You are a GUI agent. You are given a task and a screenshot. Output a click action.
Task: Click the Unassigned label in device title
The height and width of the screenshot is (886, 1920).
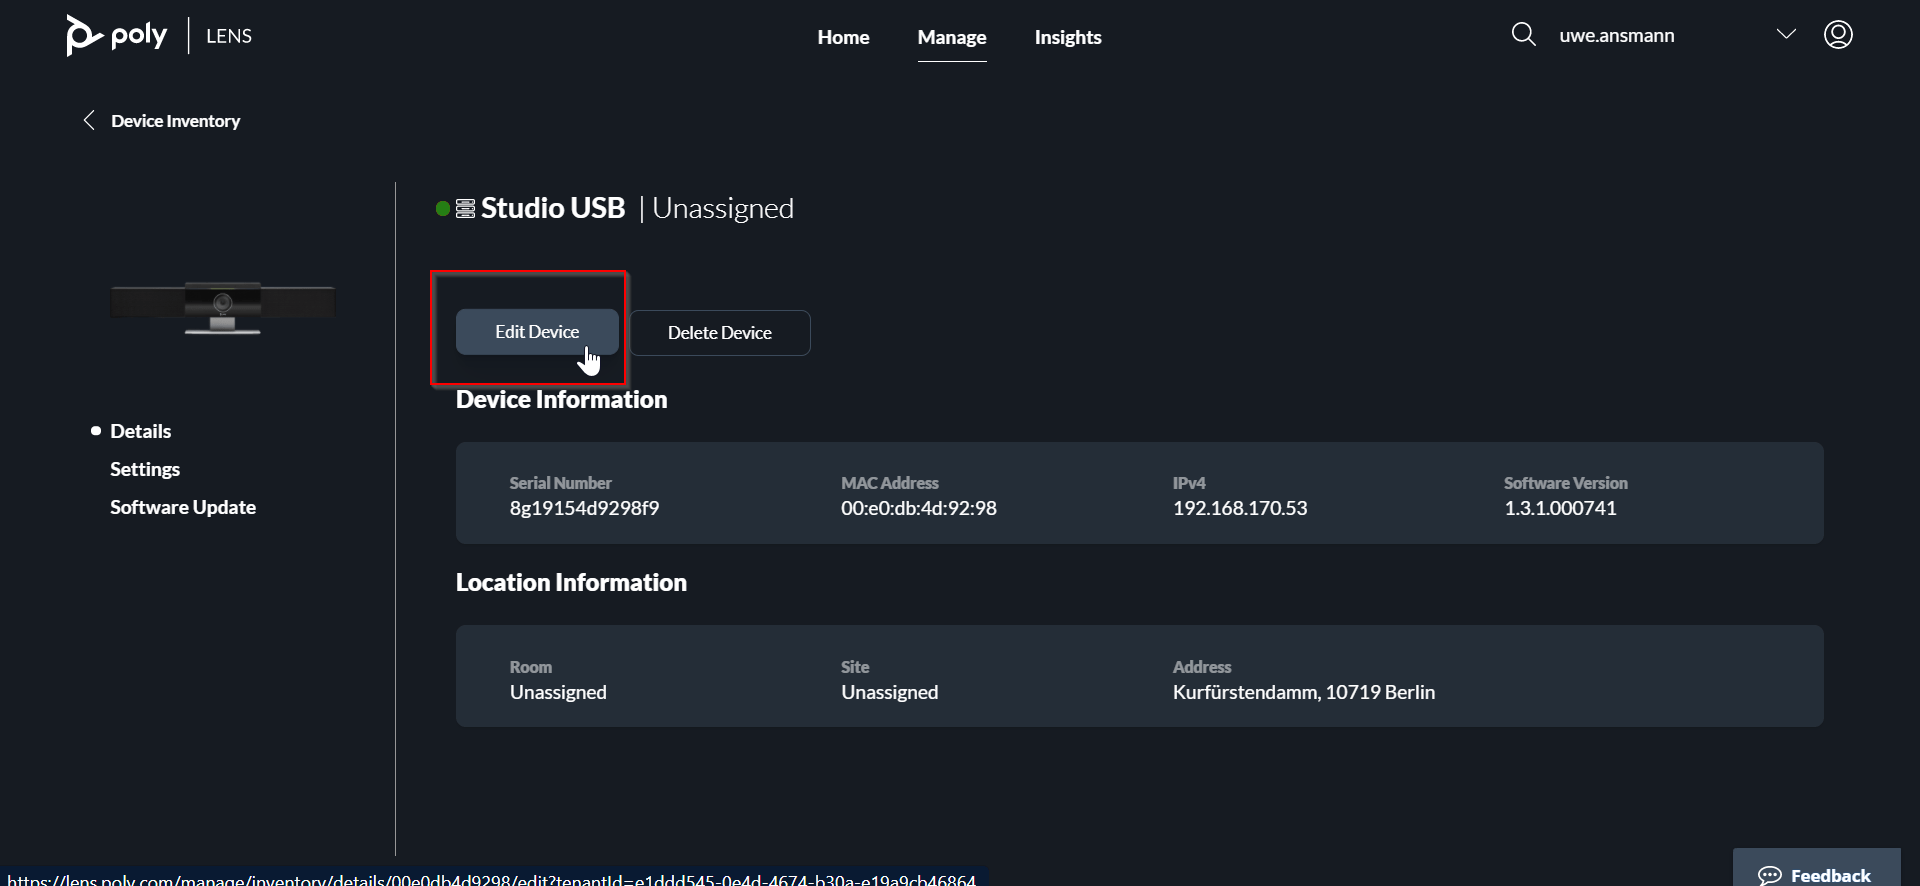pyautogui.click(x=723, y=209)
